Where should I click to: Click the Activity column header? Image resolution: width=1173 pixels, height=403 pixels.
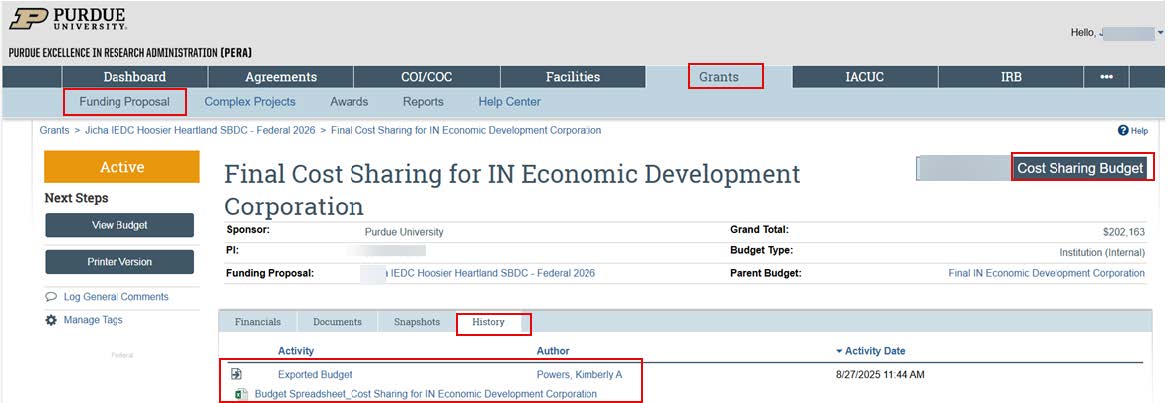click(296, 351)
